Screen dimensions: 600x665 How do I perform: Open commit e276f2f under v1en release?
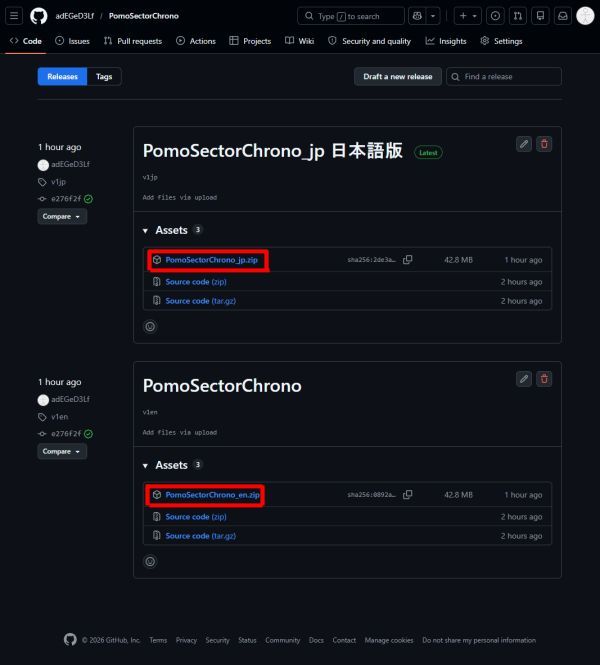tap(66, 433)
